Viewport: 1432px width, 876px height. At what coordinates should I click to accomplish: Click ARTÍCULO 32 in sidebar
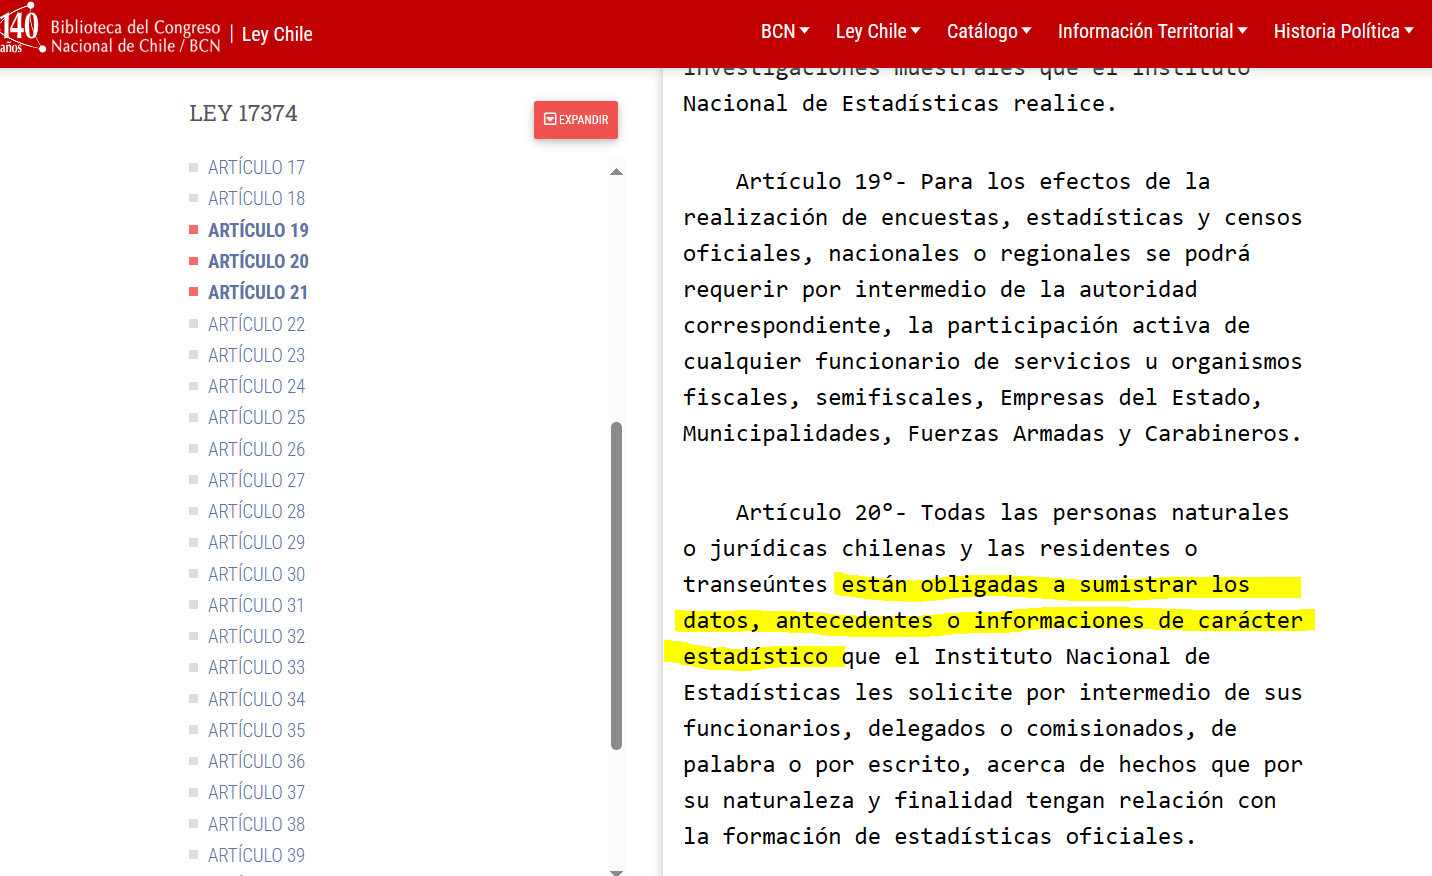click(256, 636)
